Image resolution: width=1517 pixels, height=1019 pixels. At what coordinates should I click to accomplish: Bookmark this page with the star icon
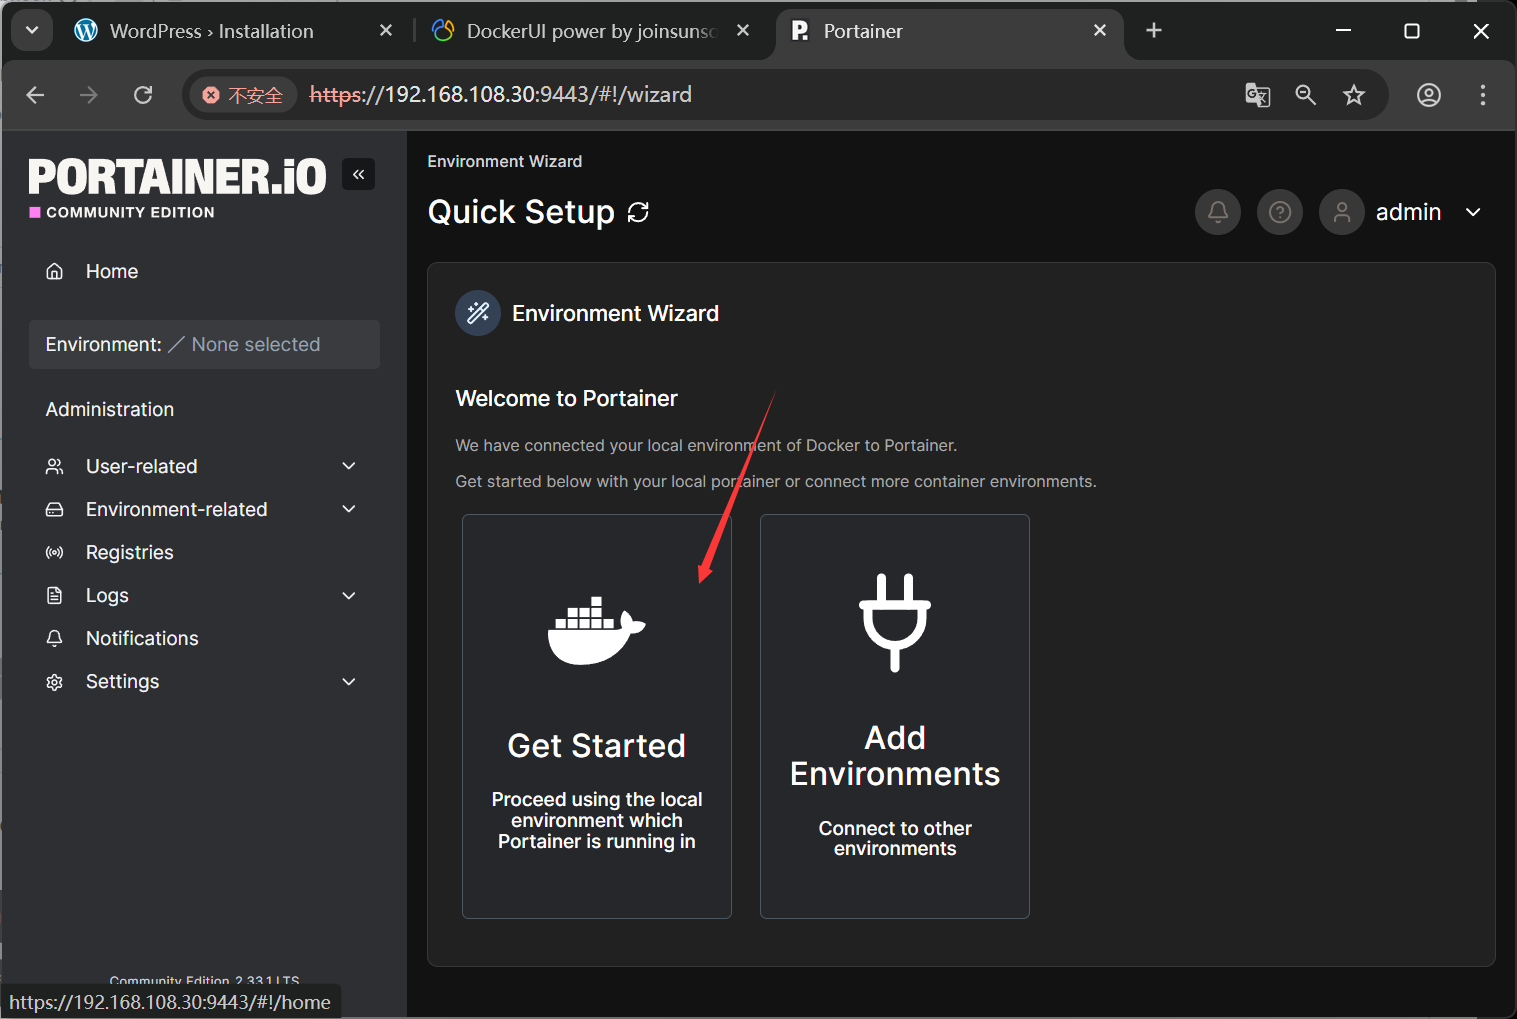1354,95
